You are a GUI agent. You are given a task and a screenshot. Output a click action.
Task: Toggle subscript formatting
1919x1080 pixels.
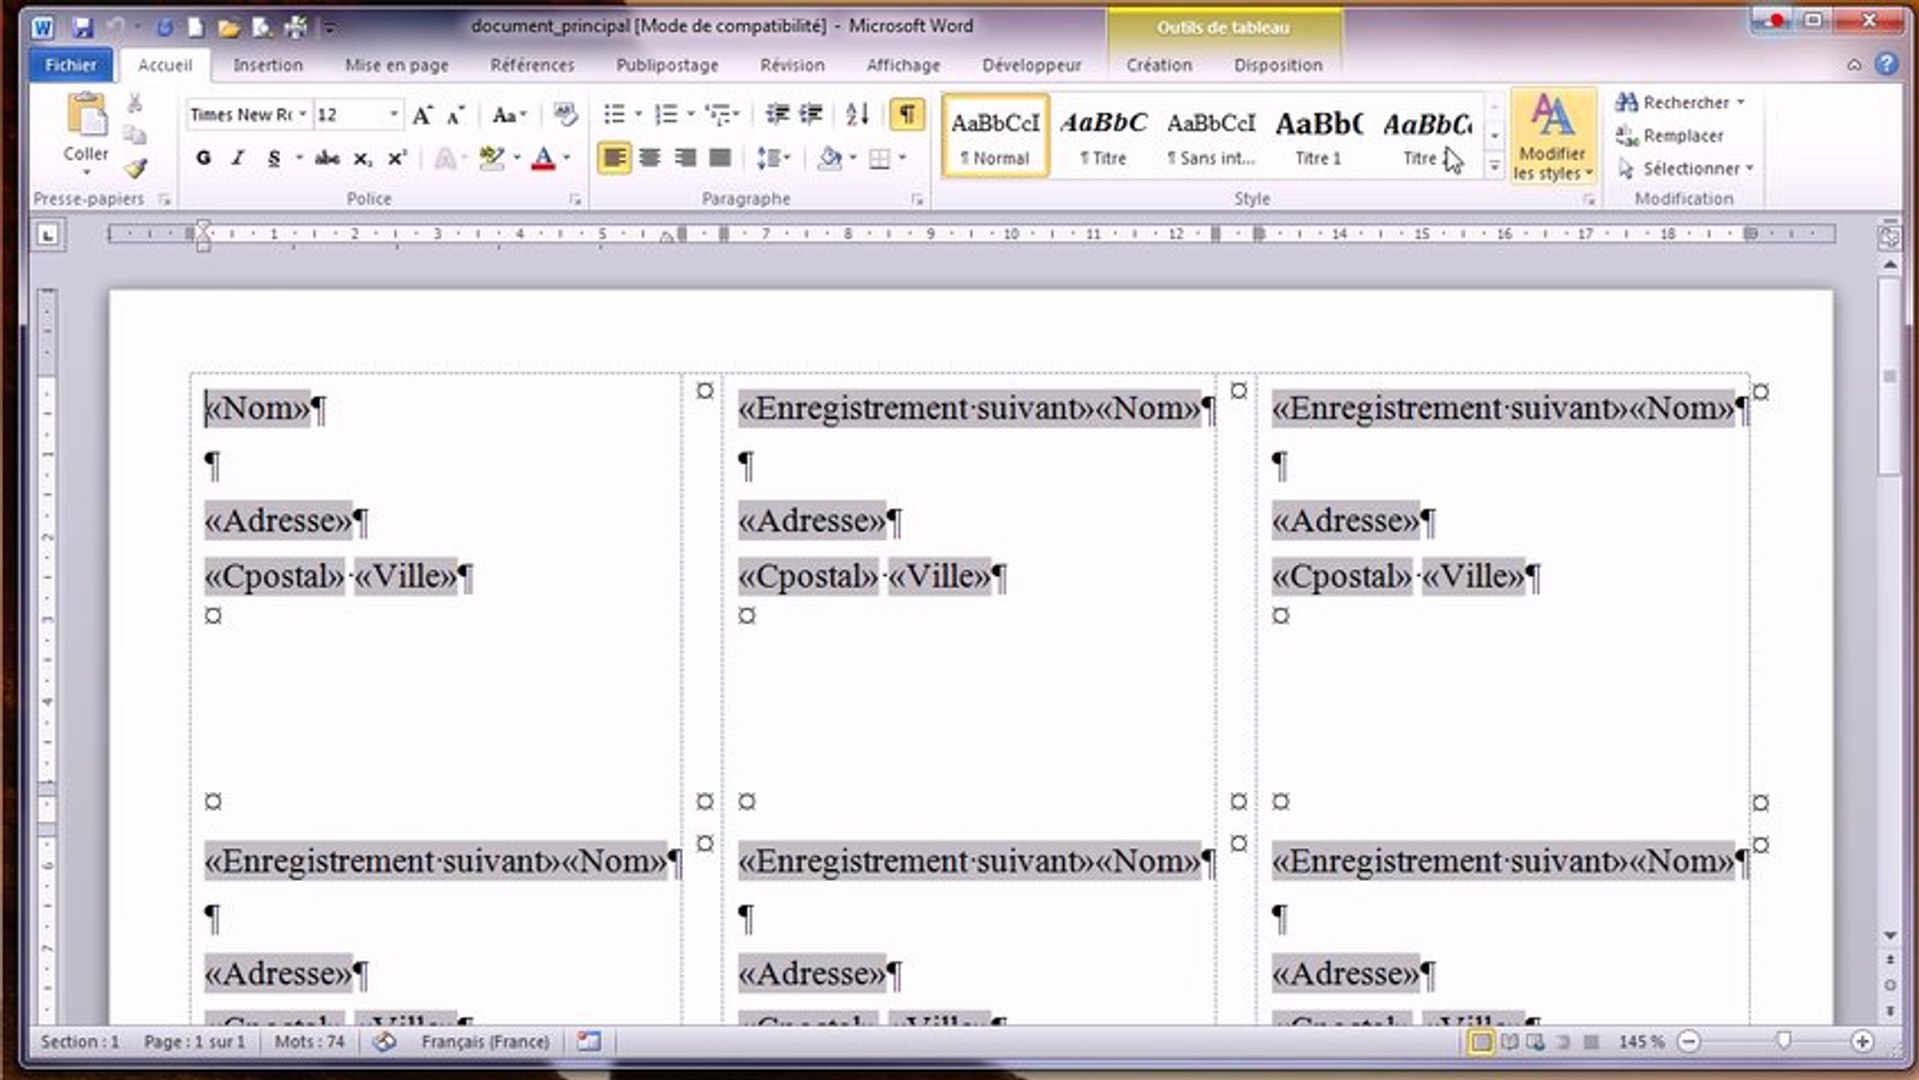[363, 158]
